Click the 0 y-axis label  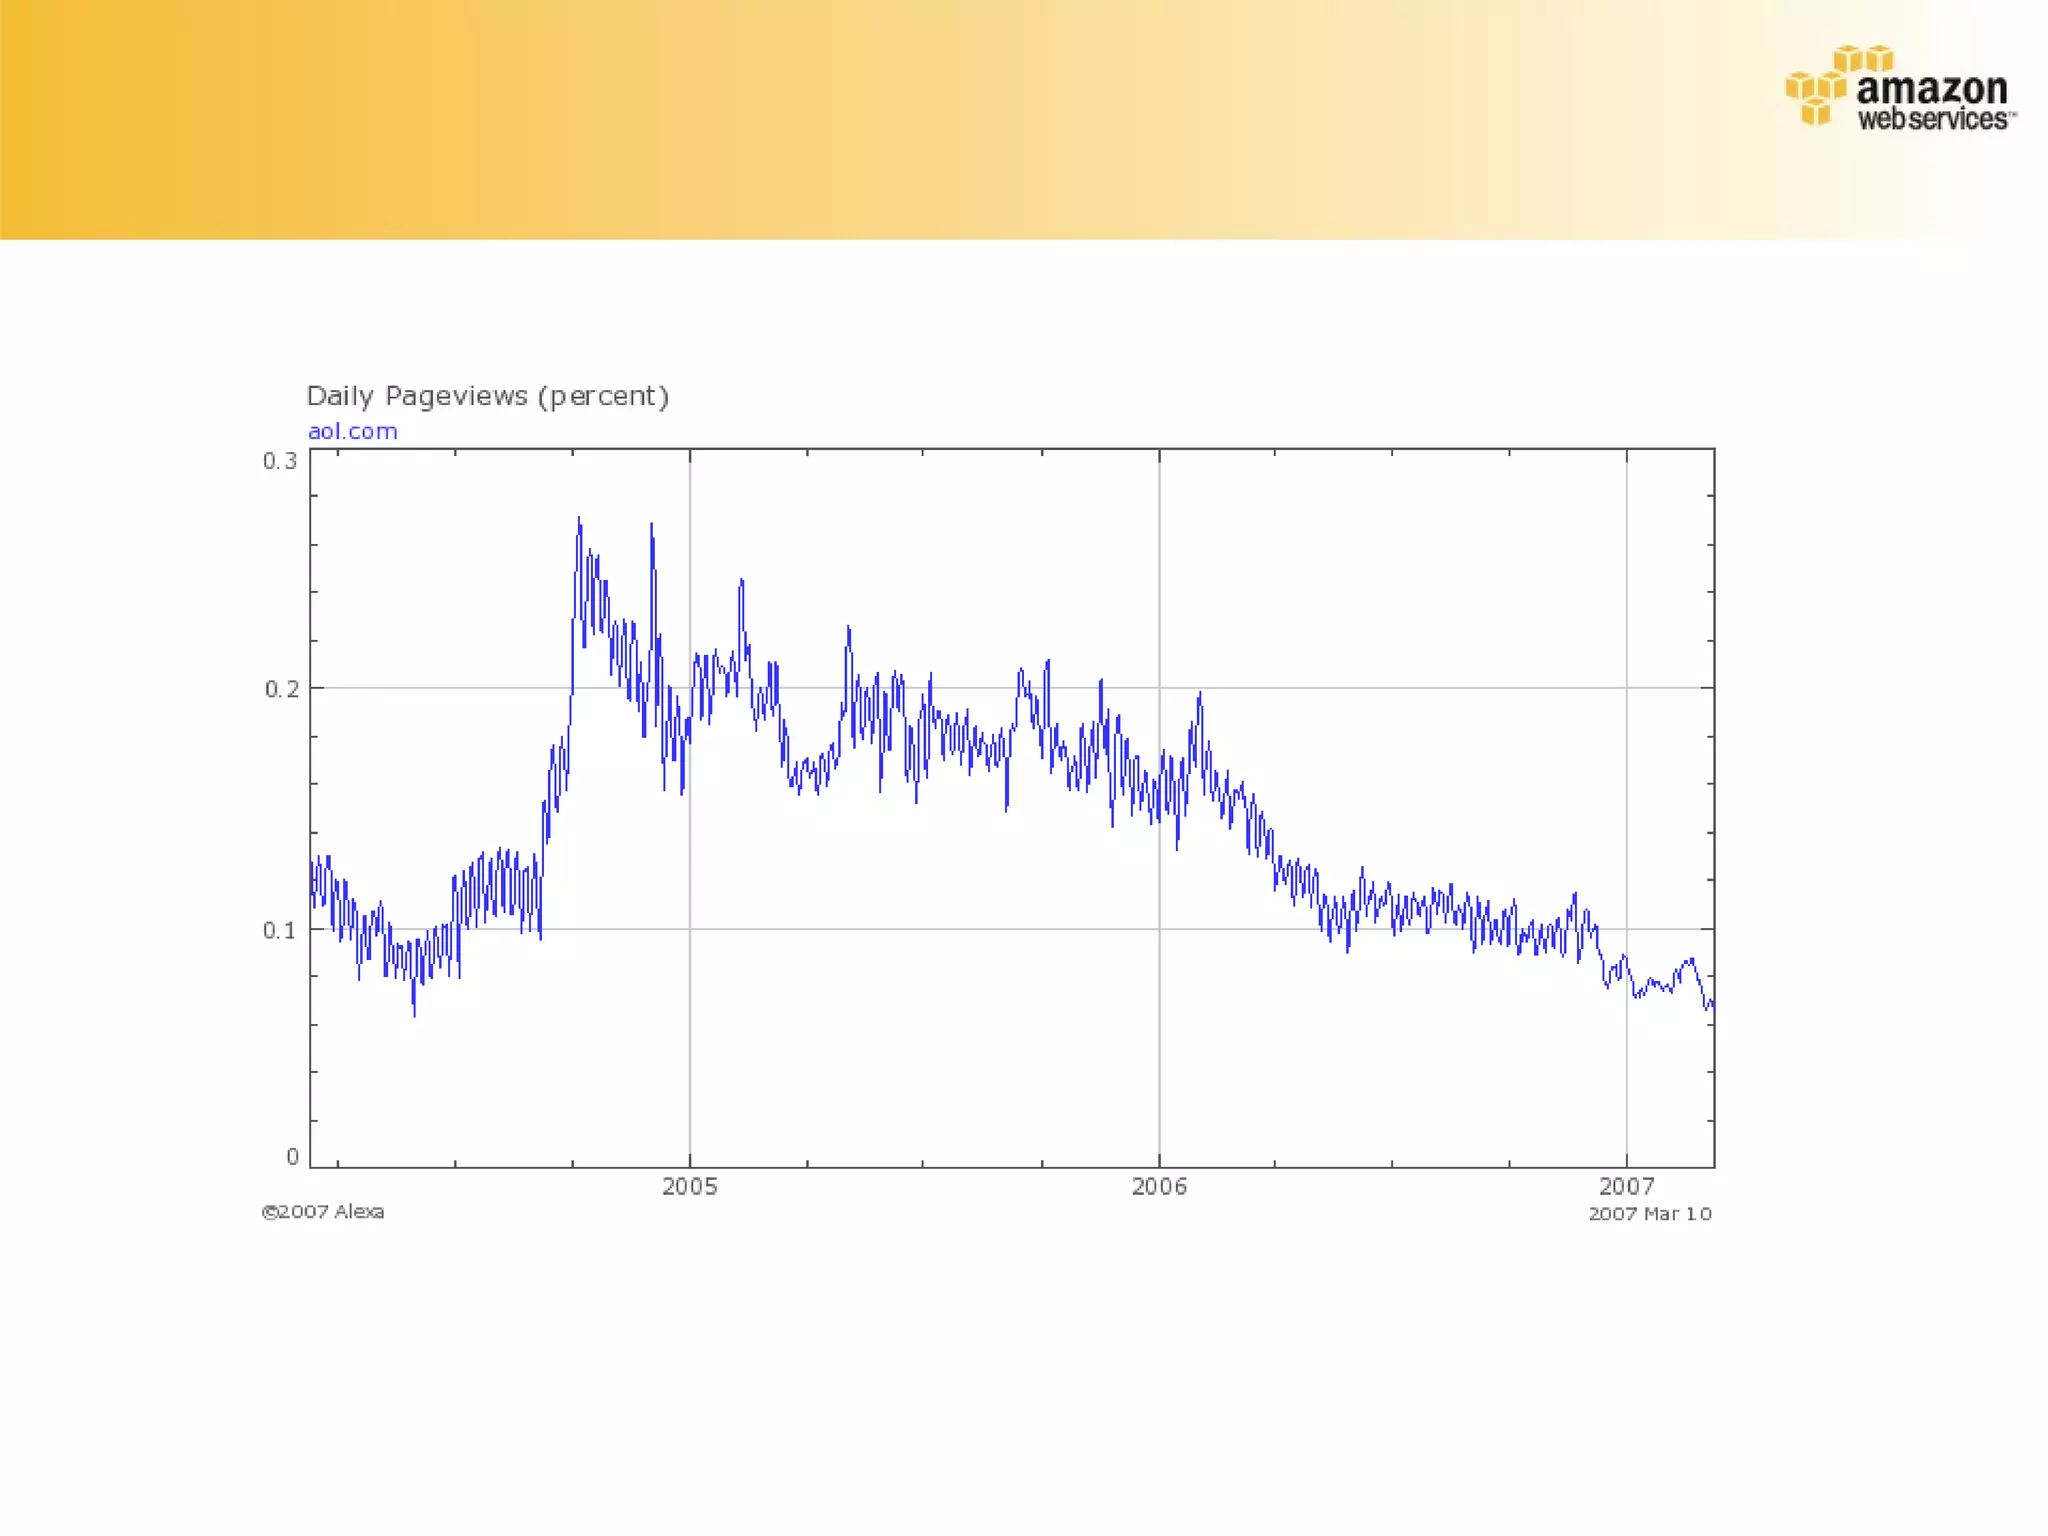[292, 1157]
